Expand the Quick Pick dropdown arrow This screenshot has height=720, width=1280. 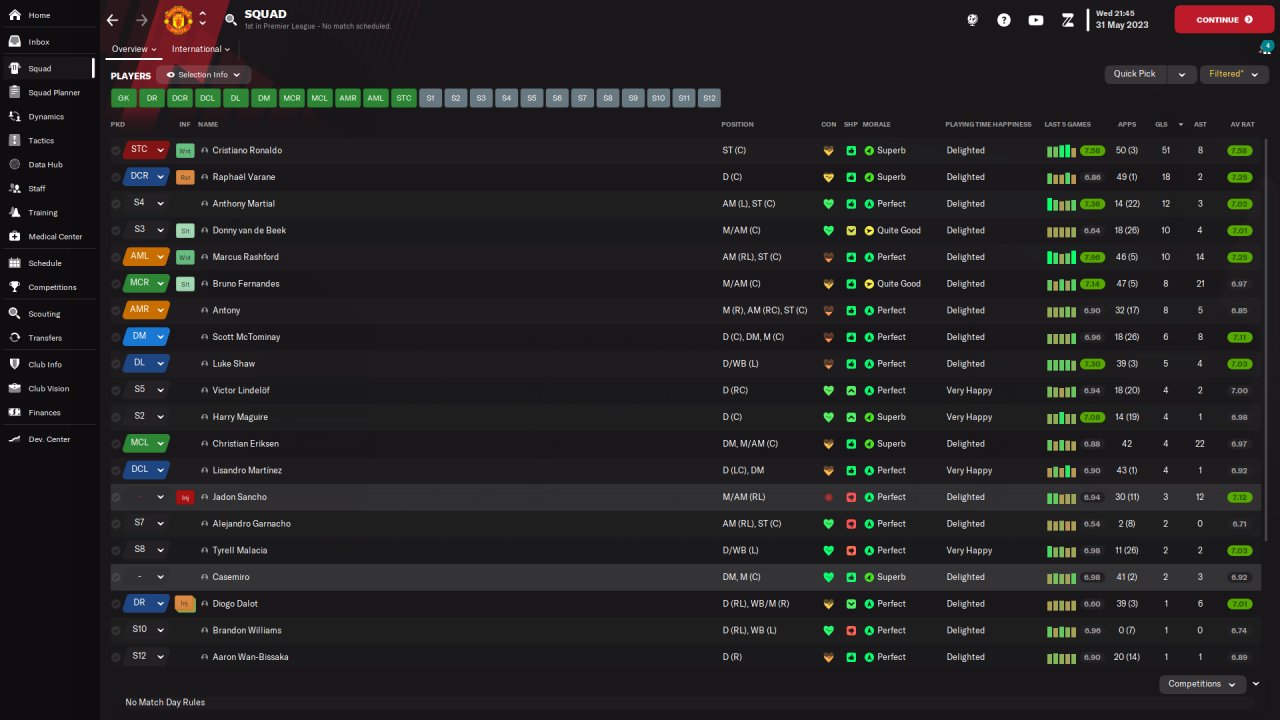(x=1183, y=74)
